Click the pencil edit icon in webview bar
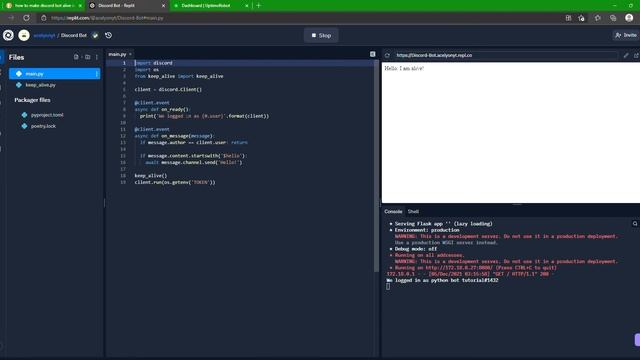This screenshot has width=640, height=360. point(626,55)
